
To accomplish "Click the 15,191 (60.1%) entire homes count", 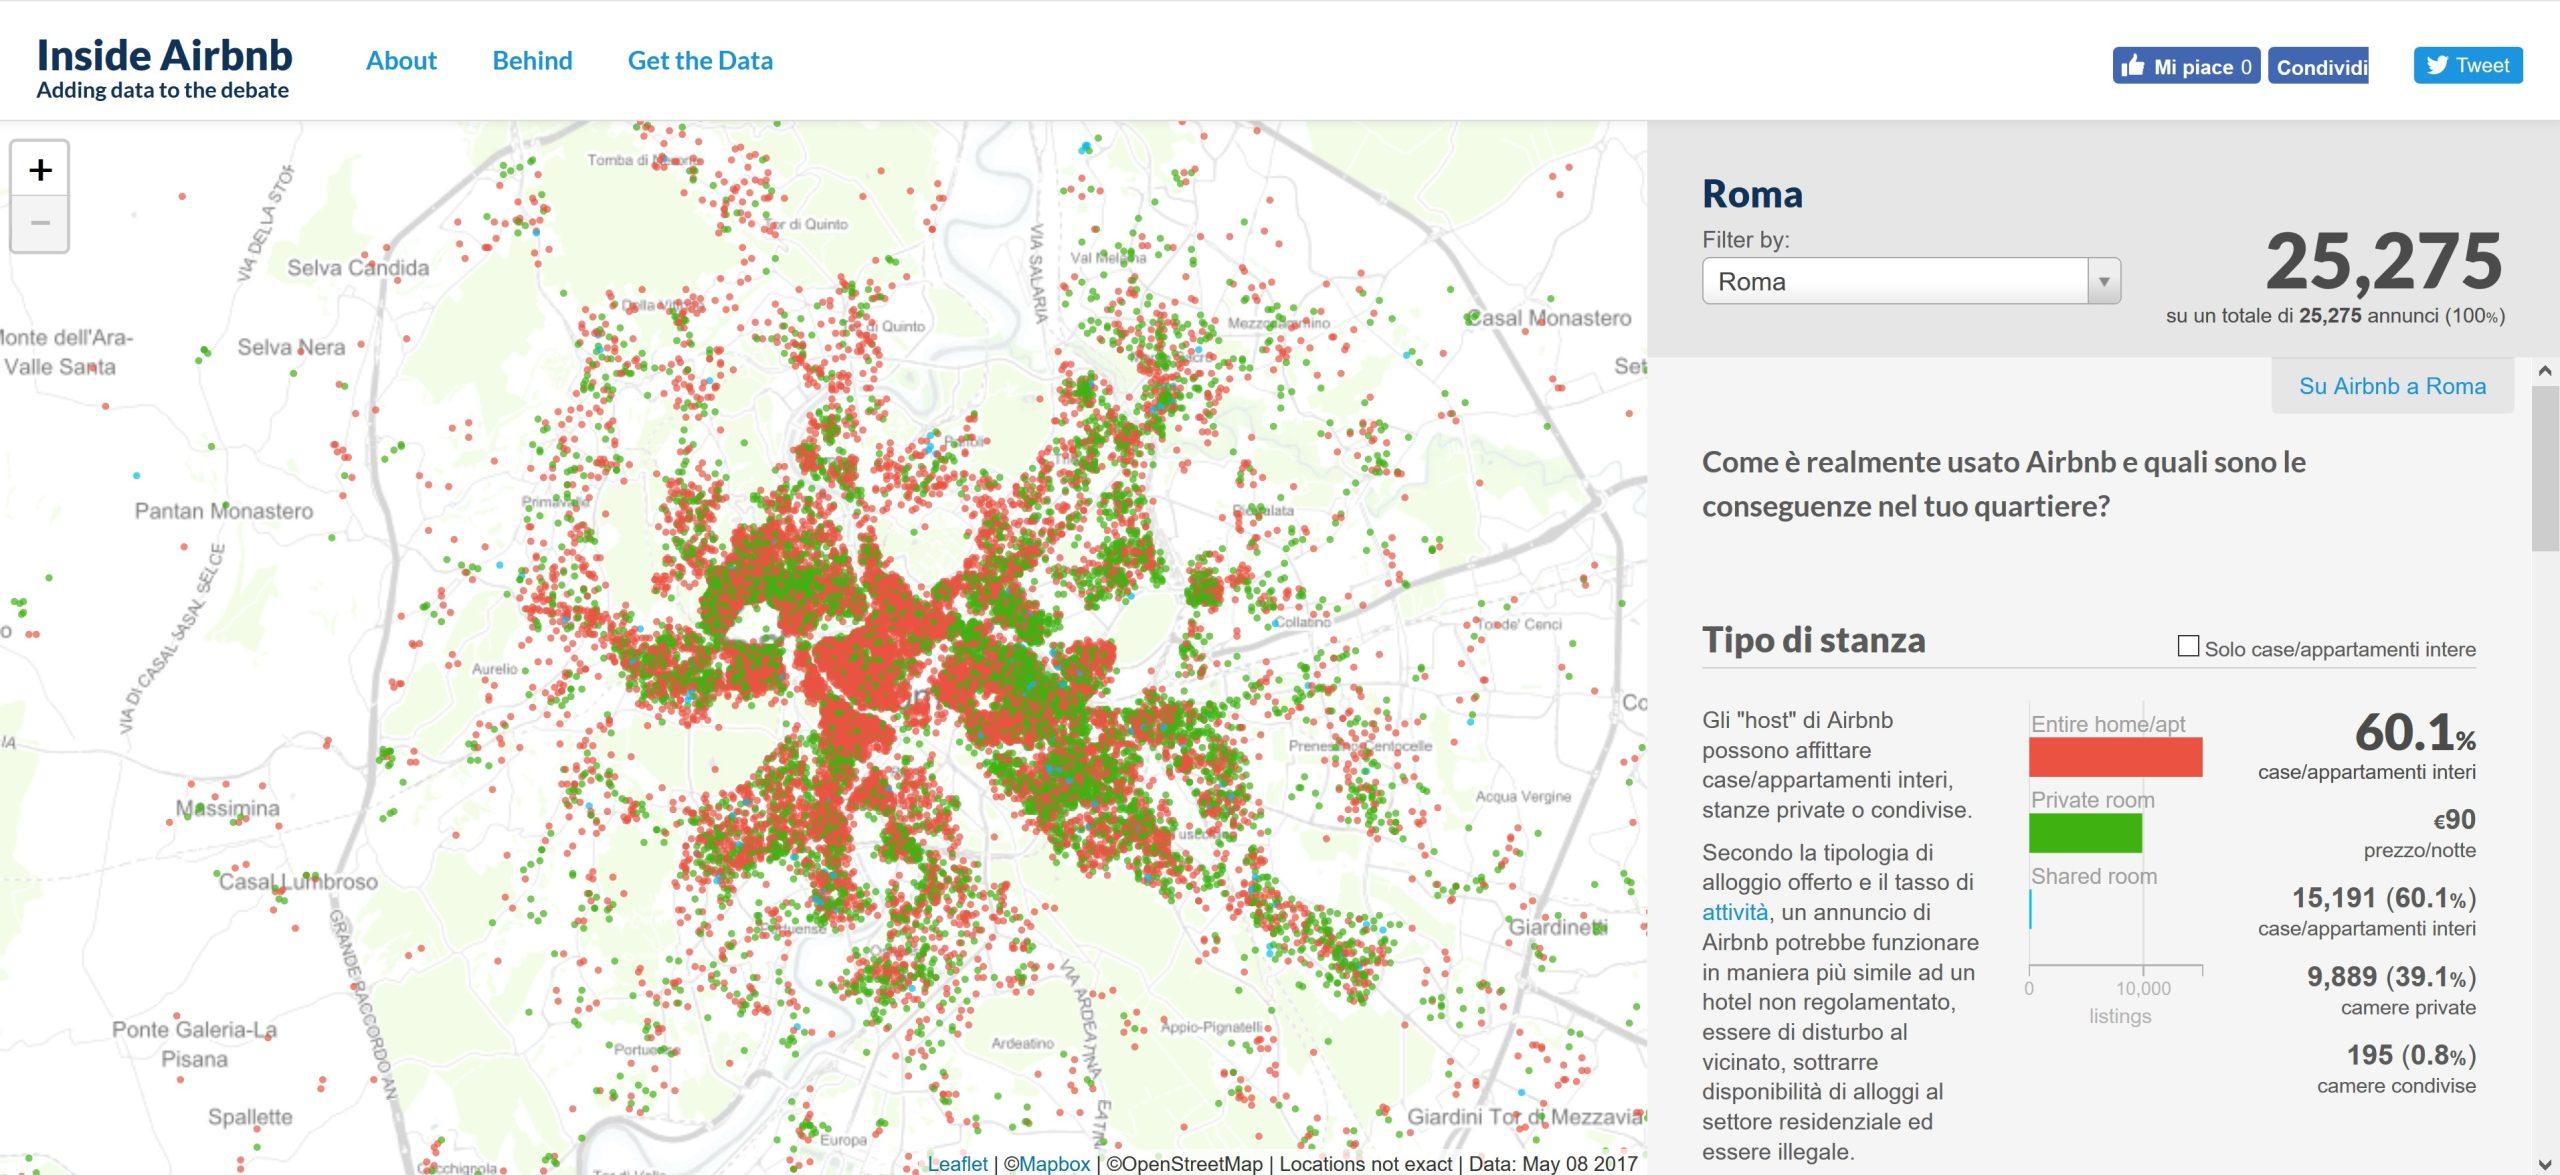I will point(2384,898).
